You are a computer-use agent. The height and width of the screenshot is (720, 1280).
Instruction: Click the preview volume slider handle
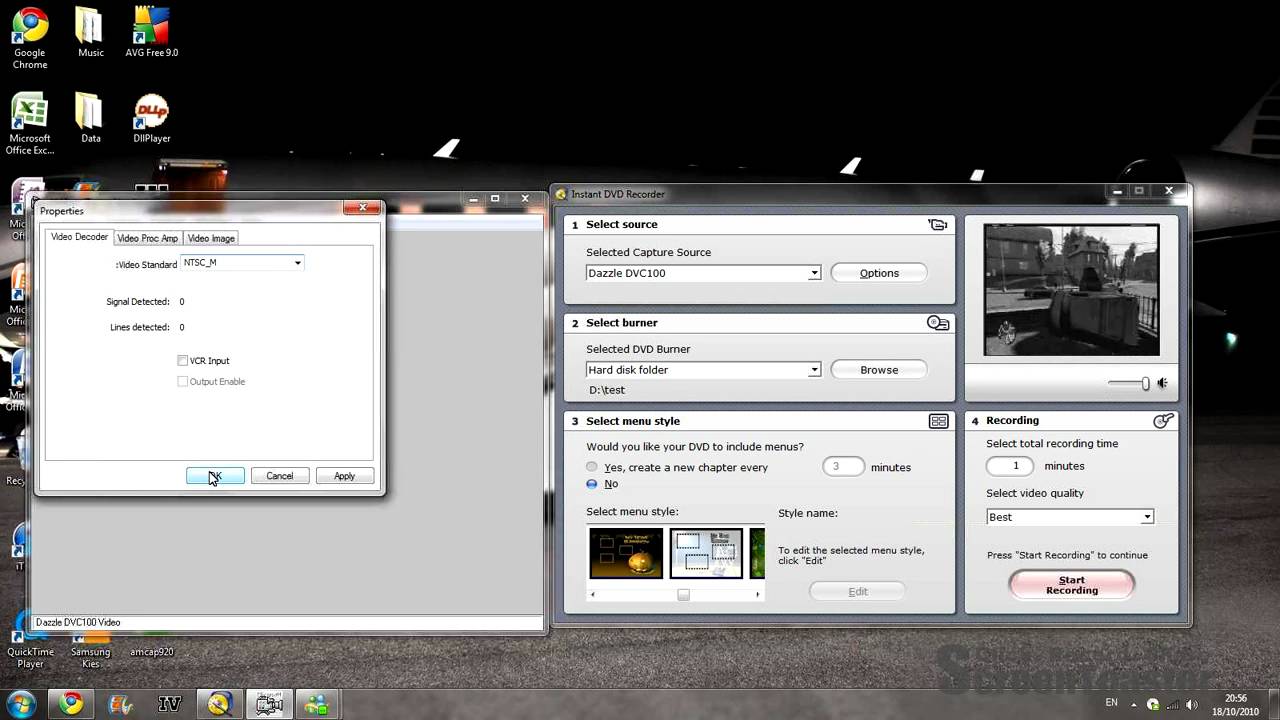pyautogui.click(x=1145, y=383)
